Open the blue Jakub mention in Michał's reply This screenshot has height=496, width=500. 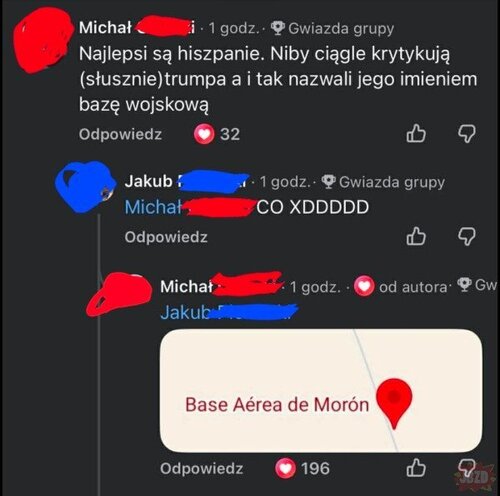pyautogui.click(x=185, y=312)
